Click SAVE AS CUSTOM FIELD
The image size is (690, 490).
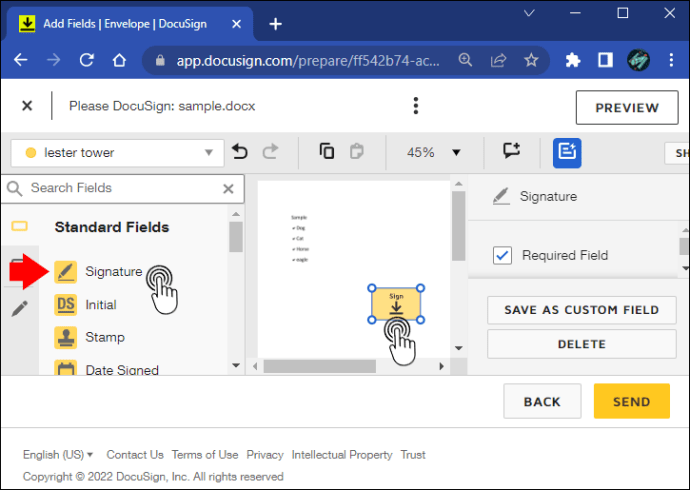pos(581,310)
